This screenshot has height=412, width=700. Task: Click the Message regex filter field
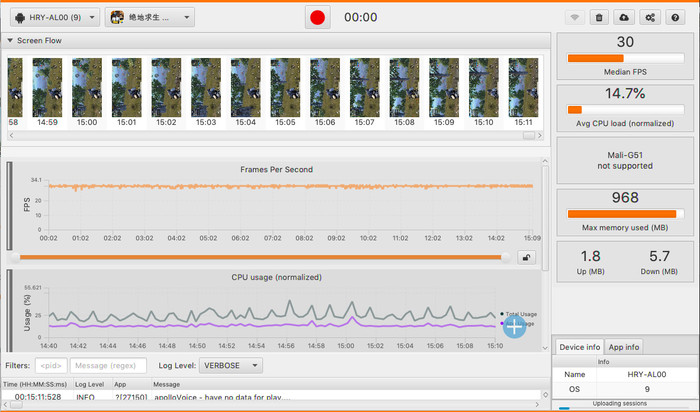coord(109,366)
